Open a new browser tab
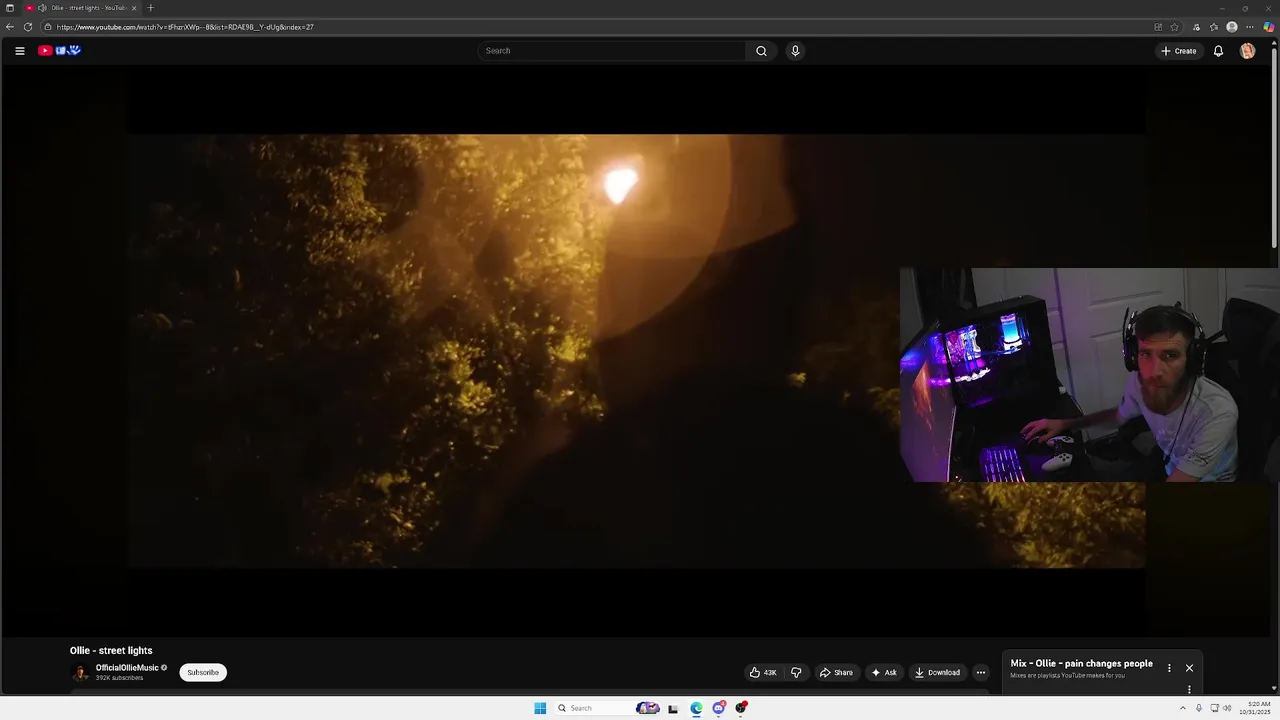 pyautogui.click(x=151, y=8)
